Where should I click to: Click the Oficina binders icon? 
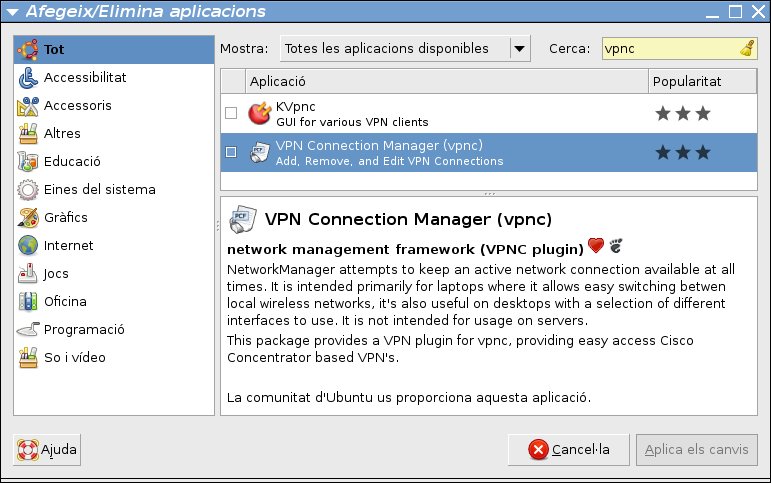pyautogui.click(x=28, y=302)
